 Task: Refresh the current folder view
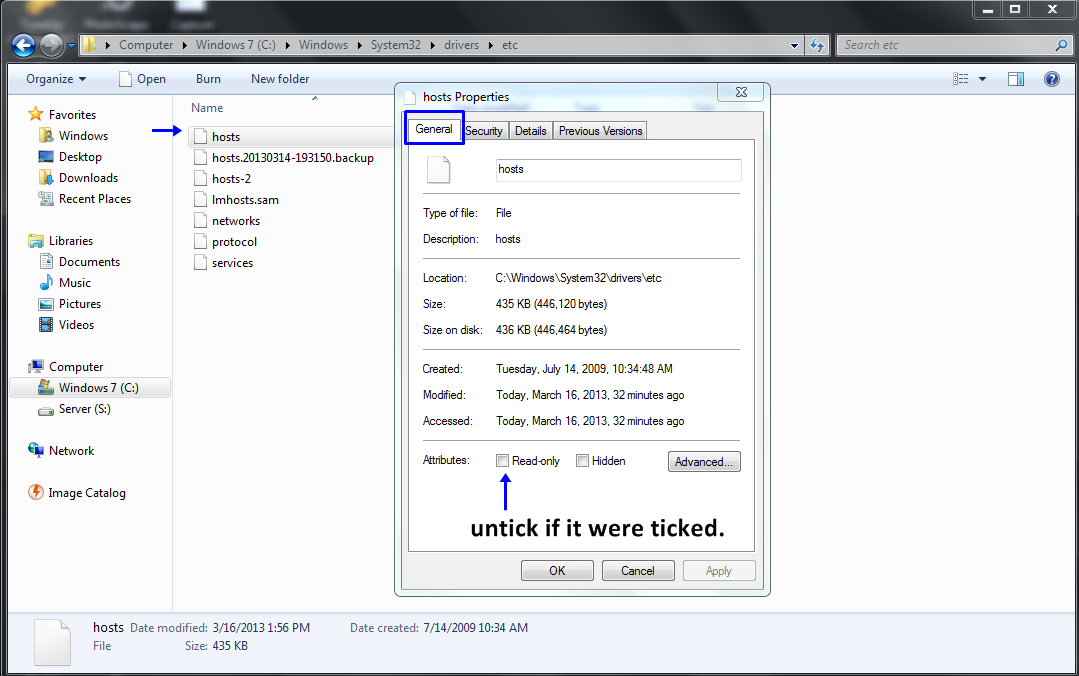tap(817, 45)
